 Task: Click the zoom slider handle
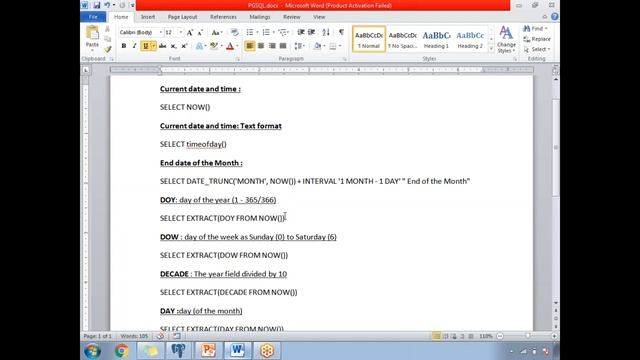coord(528,336)
